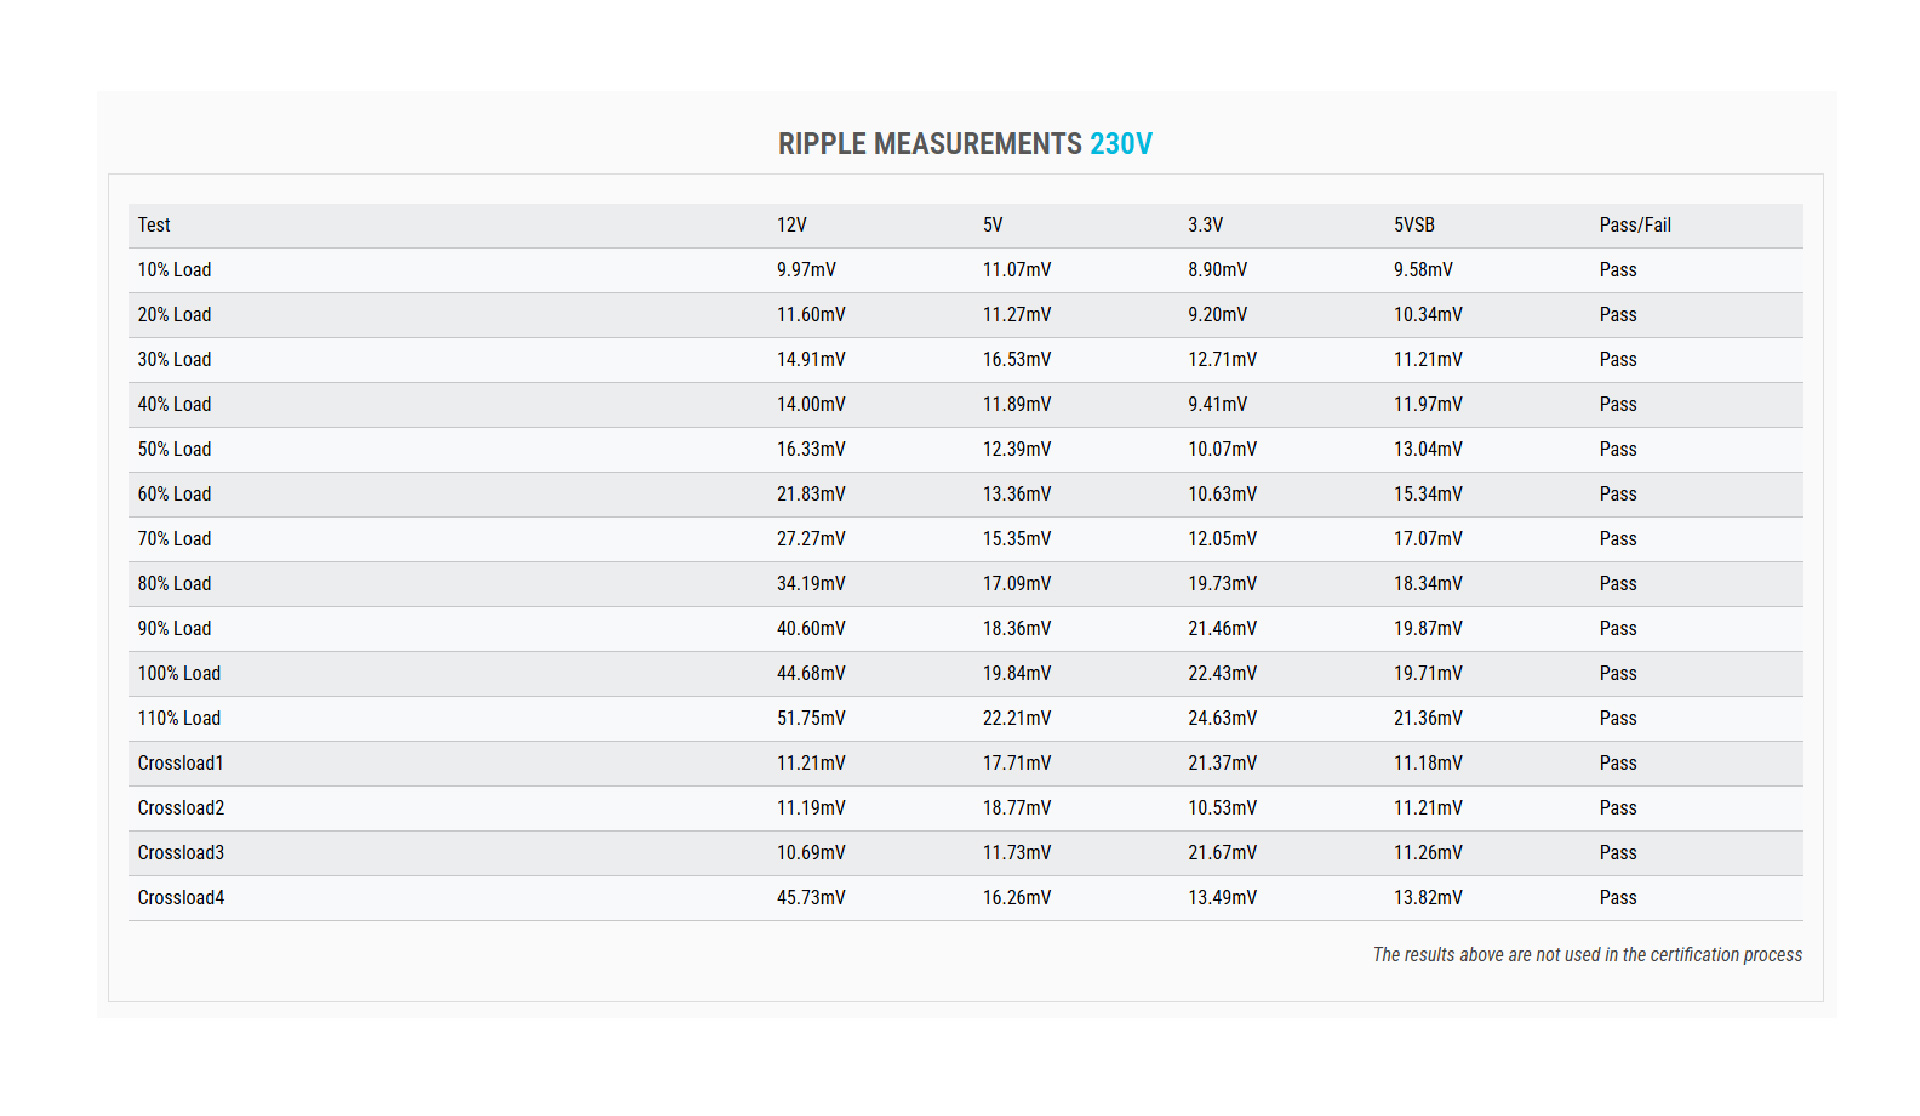Click the Ripple Measurements 230V title
The height and width of the screenshot is (1116, 1920).
(965, 144)
